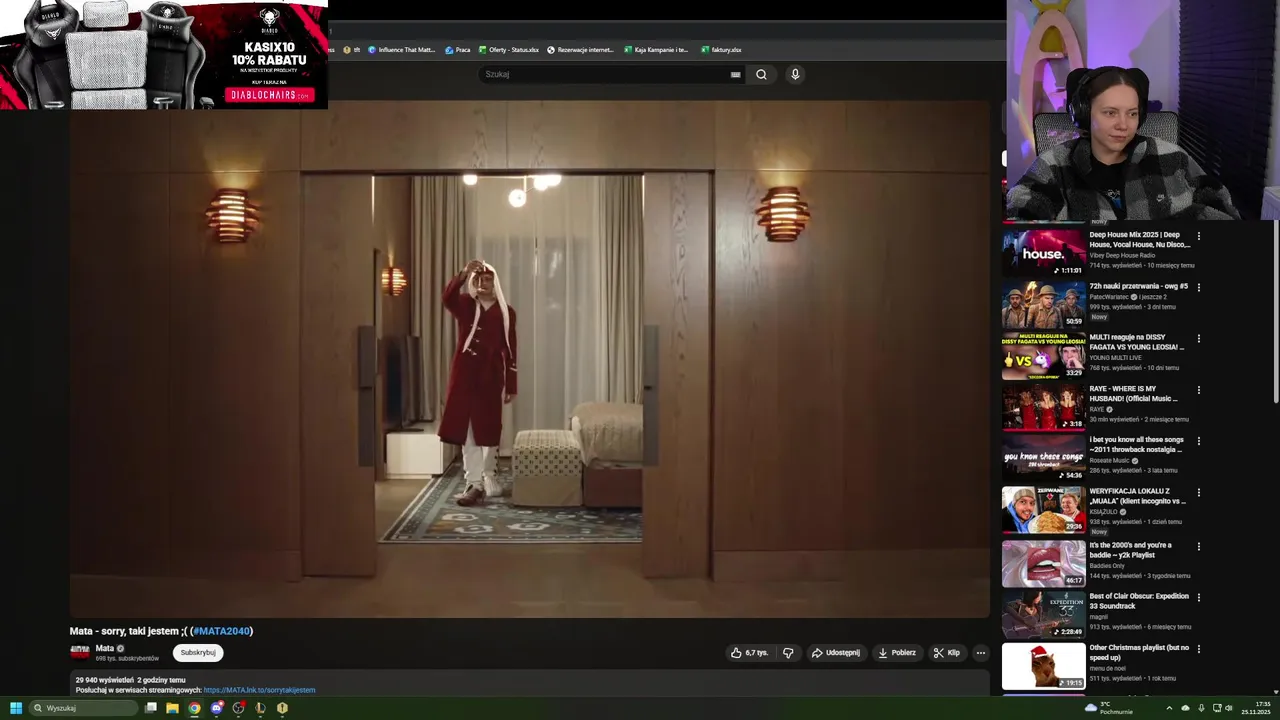This screenshot has width=1280, height=720.
Task: Open options menu for MULTI reaguje video
Action: [x=1199, y=339]
